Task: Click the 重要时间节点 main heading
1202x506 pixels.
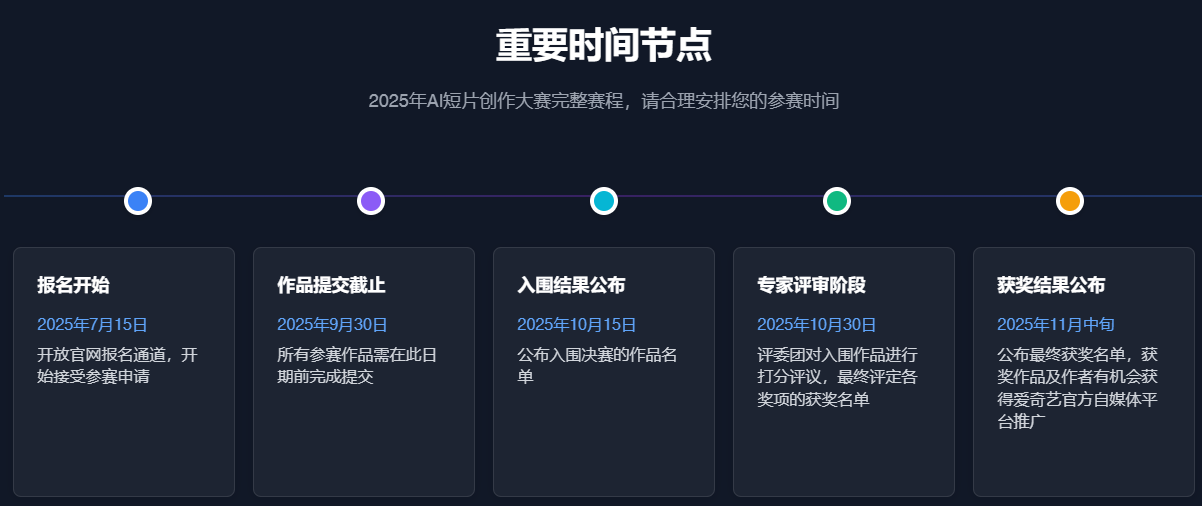Action: pos(604,46)
